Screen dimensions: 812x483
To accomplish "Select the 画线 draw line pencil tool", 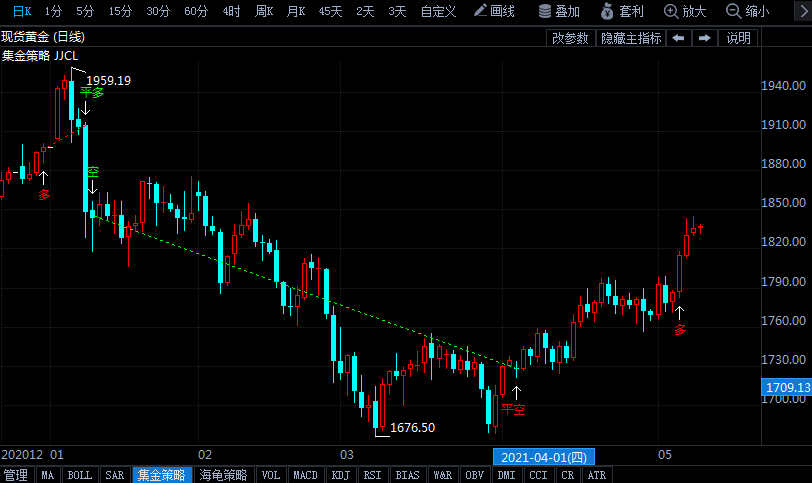I will click(x=494, y=11).
